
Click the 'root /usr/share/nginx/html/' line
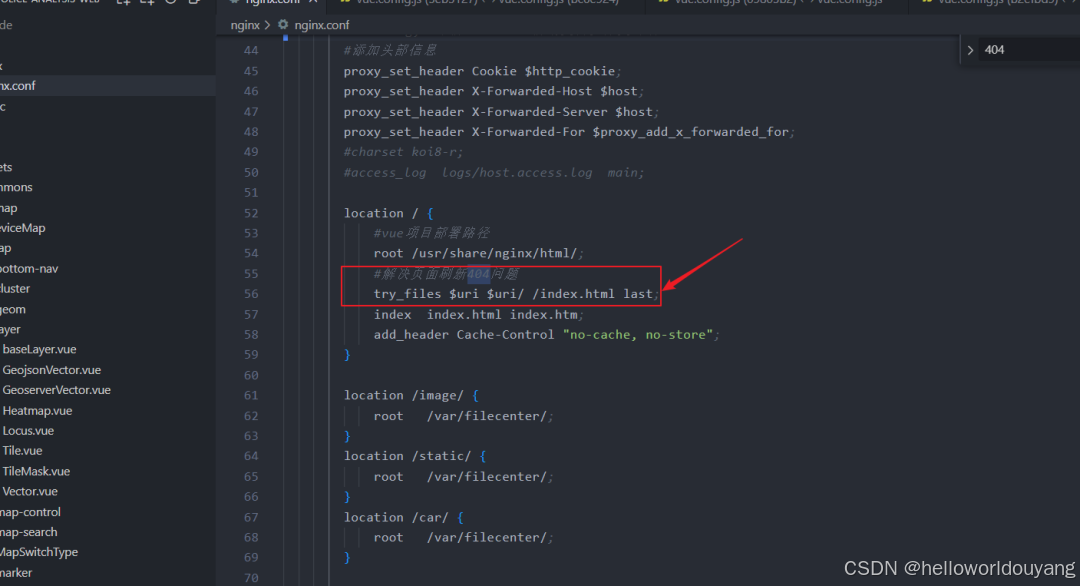tap(479, 253)
